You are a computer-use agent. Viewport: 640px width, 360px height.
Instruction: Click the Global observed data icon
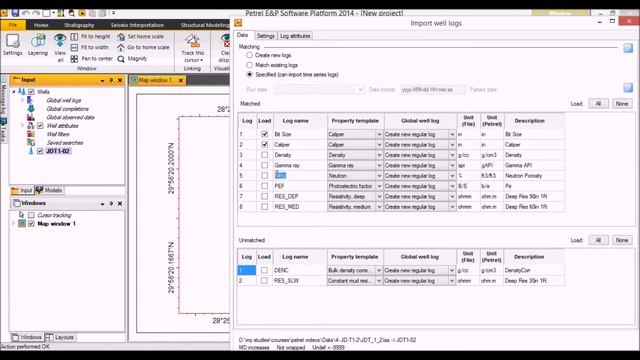31,117
